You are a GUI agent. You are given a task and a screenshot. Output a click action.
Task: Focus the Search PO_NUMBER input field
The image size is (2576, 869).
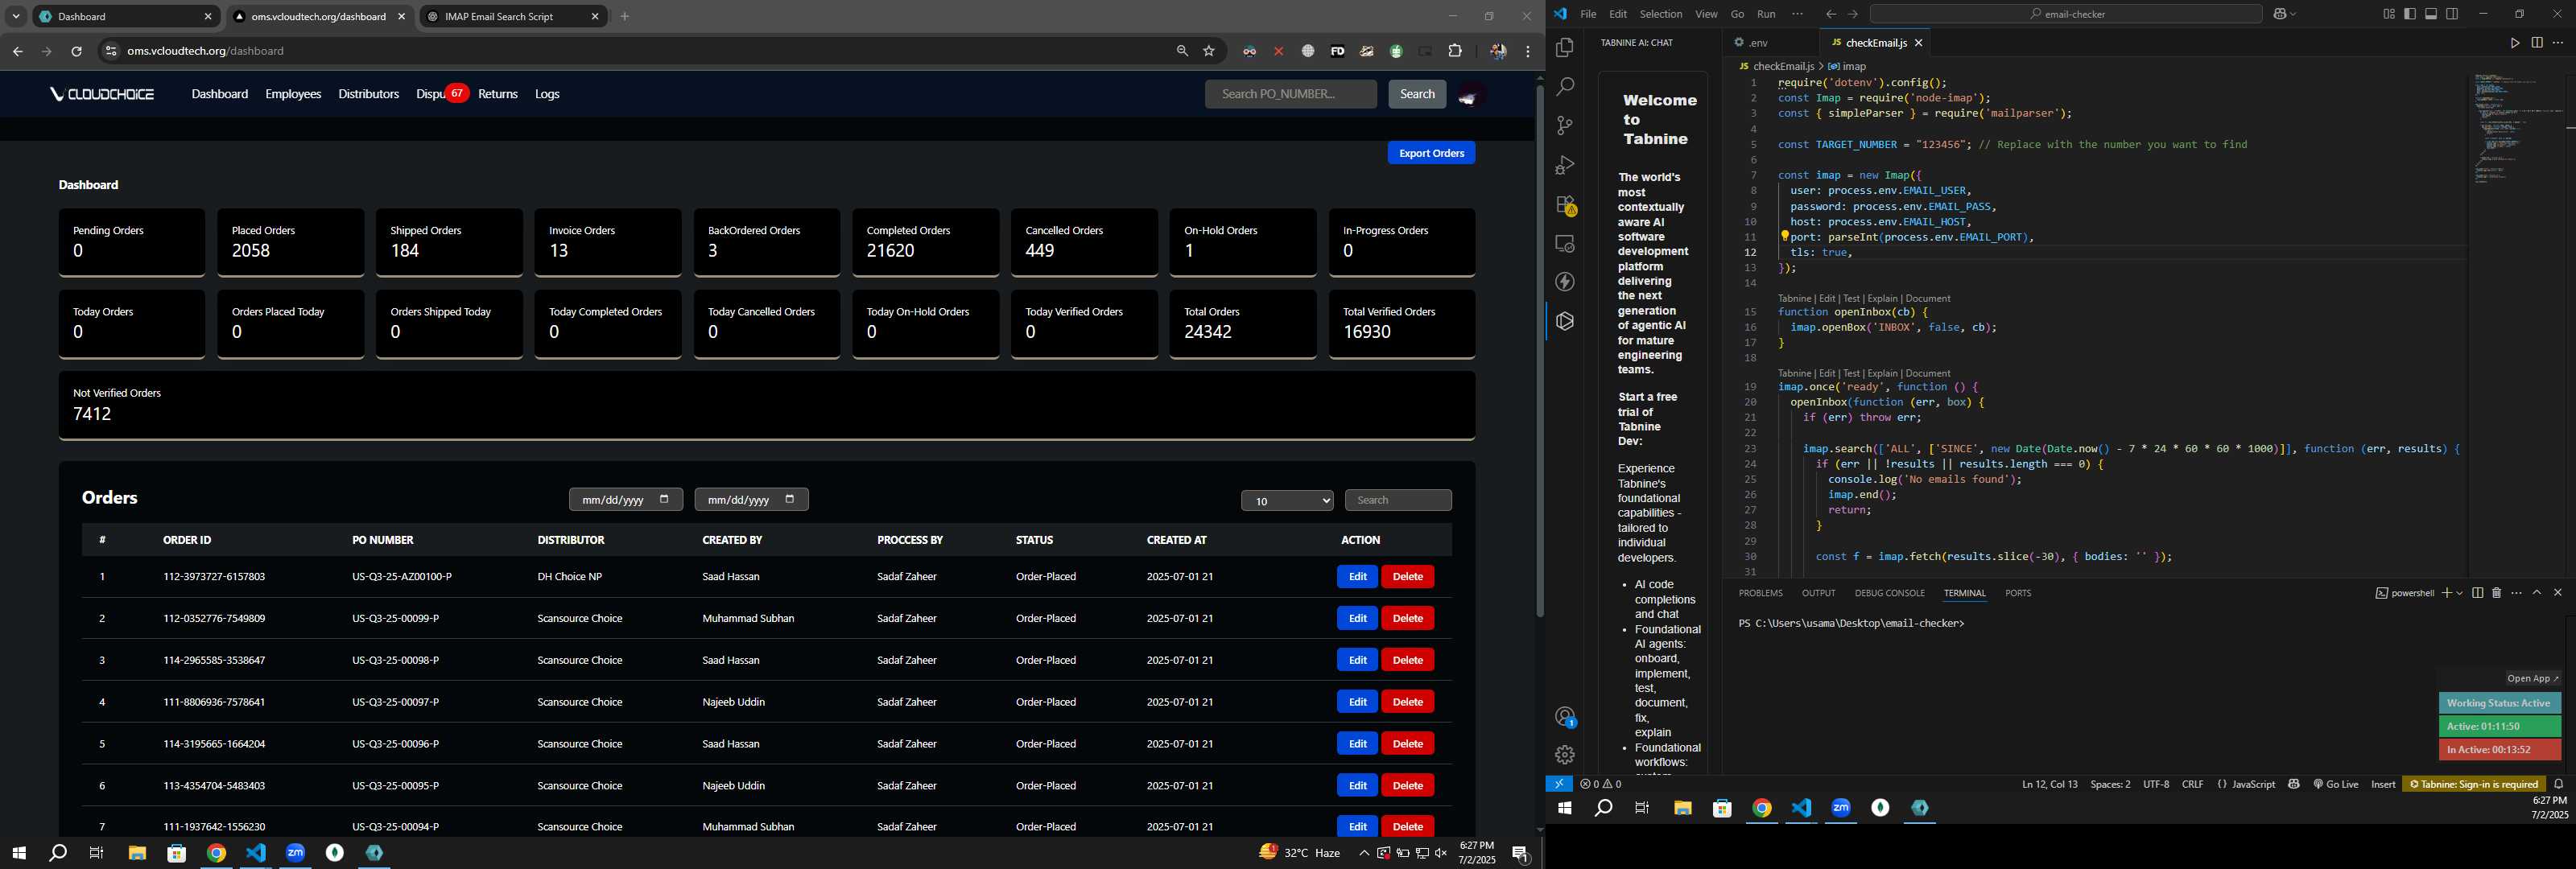point(1290,94)
